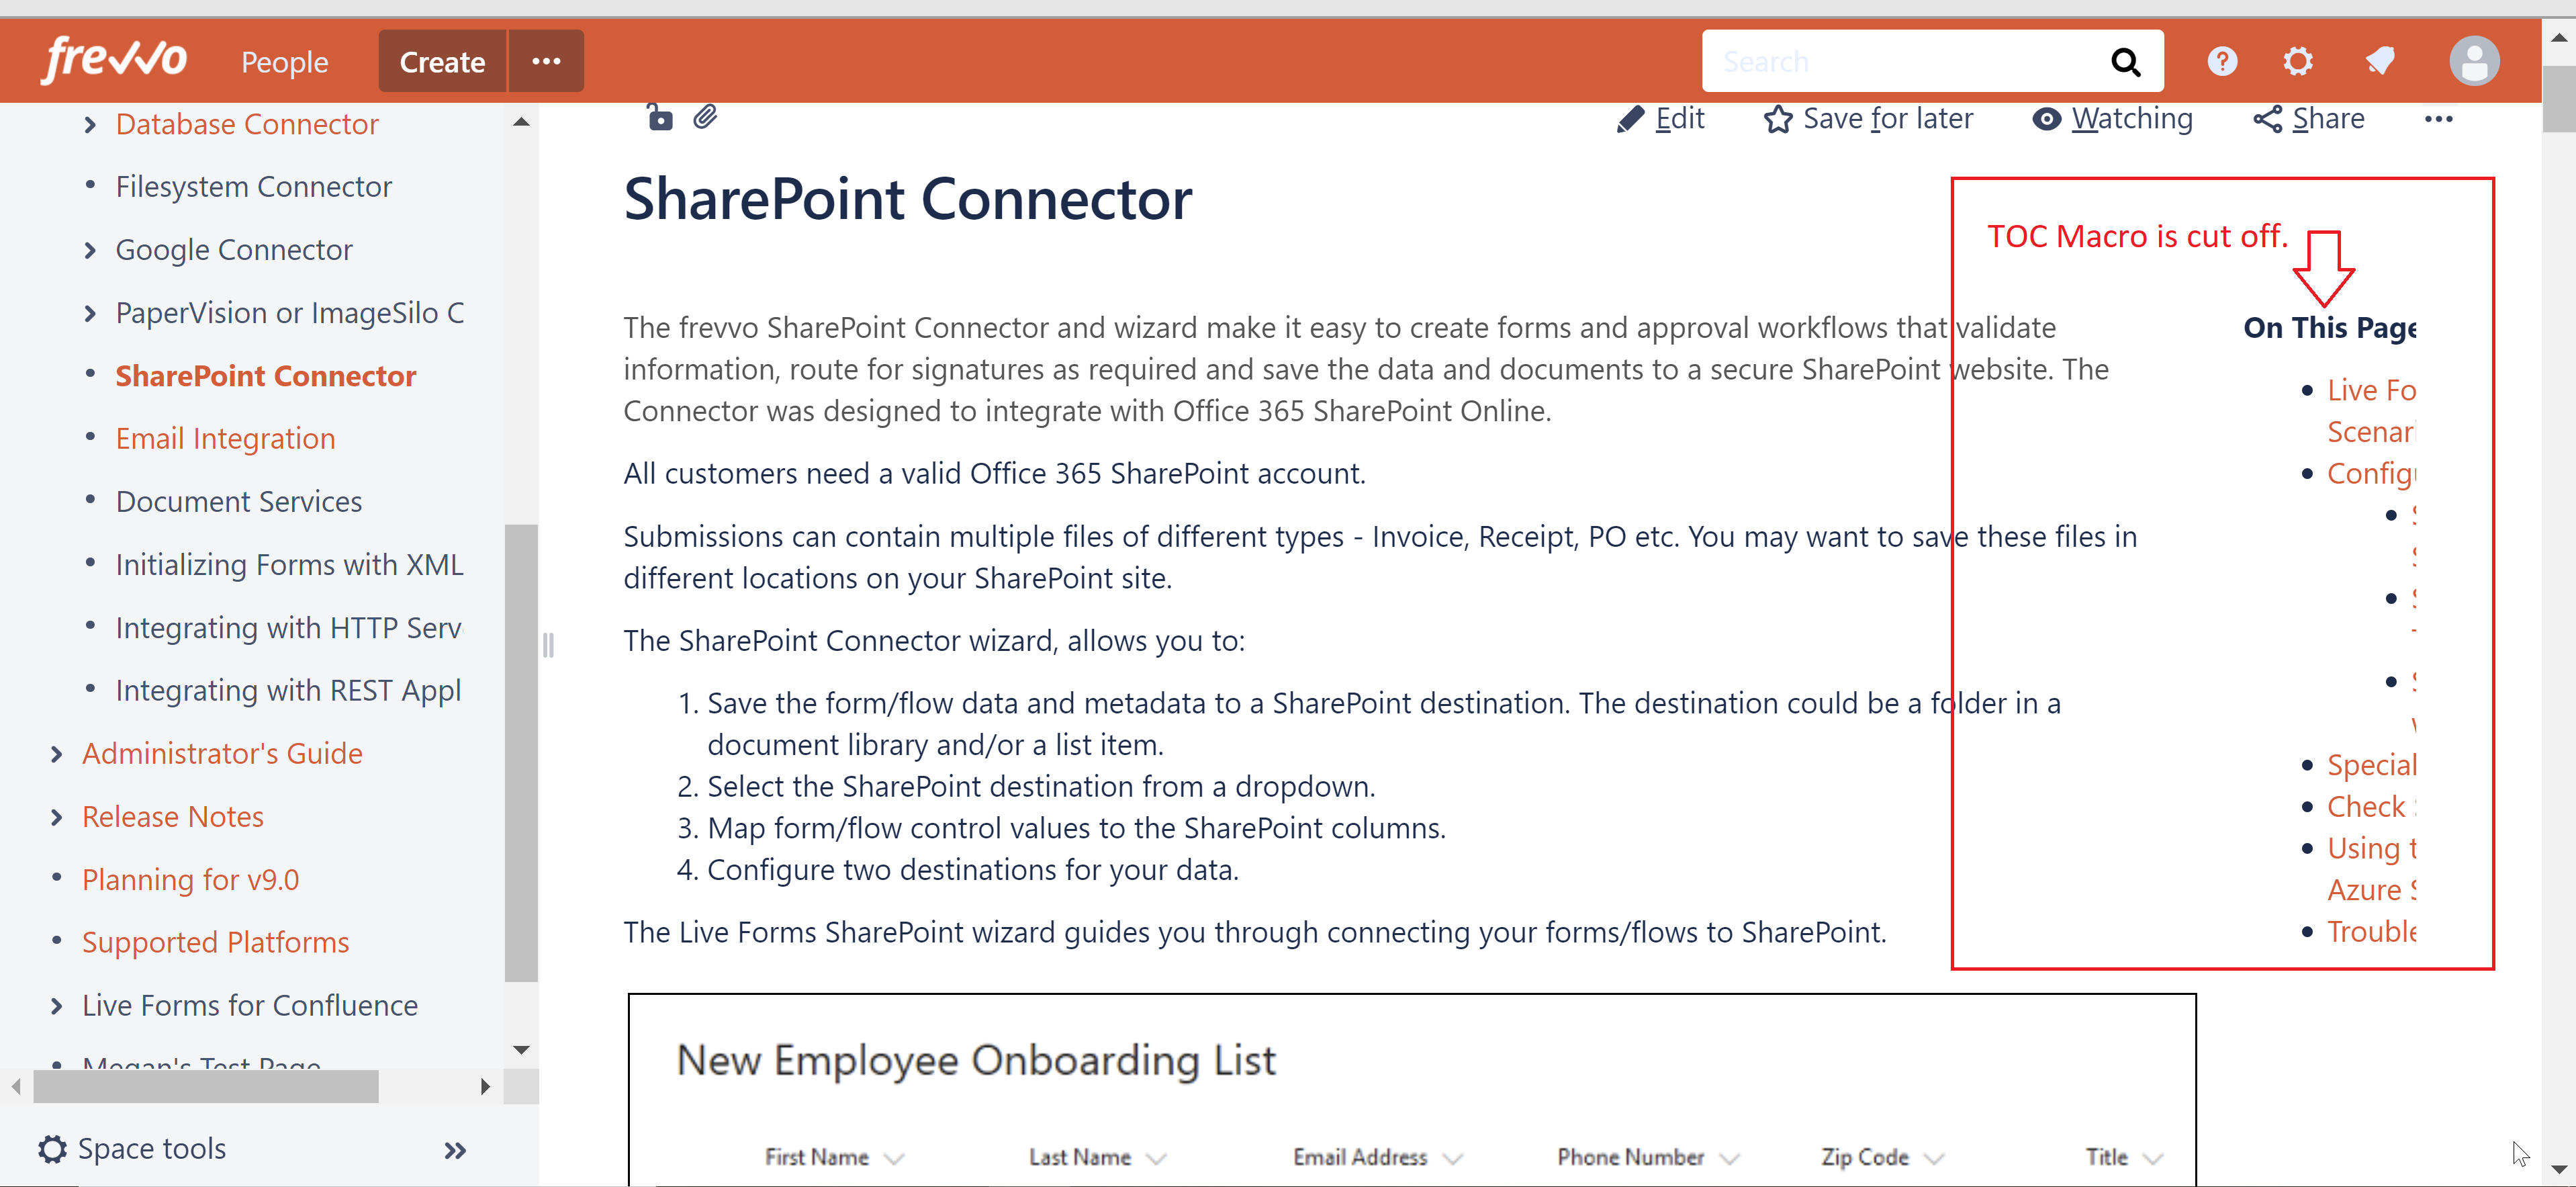2576x1187 pixels.
Task: Click the sidebar horizontal scrollbar thumb
Action: pos(205,1086)
